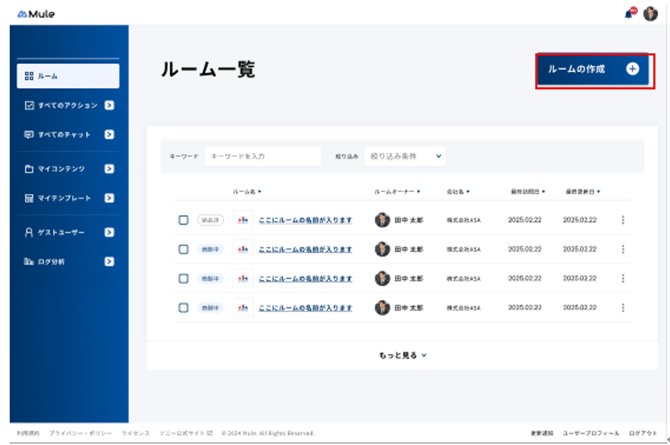This screenshot has width=670, height=445.
Task: Open the user avatar menu in header
Action: coord(650,14)
